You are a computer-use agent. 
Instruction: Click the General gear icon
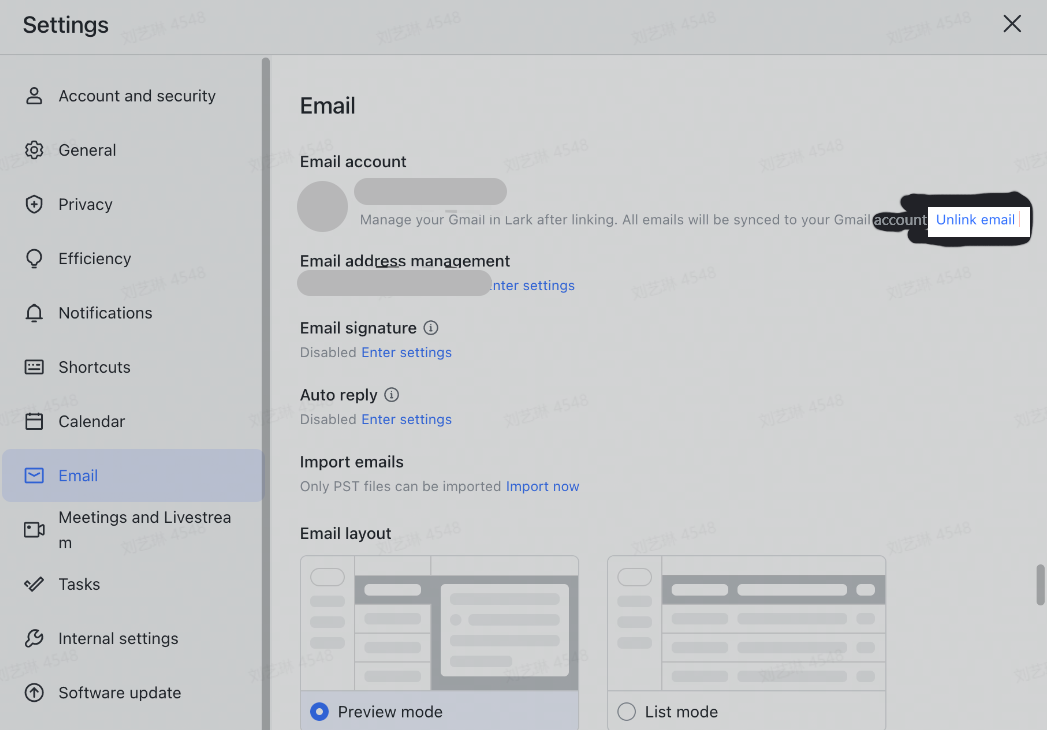[x=34, y=150]
